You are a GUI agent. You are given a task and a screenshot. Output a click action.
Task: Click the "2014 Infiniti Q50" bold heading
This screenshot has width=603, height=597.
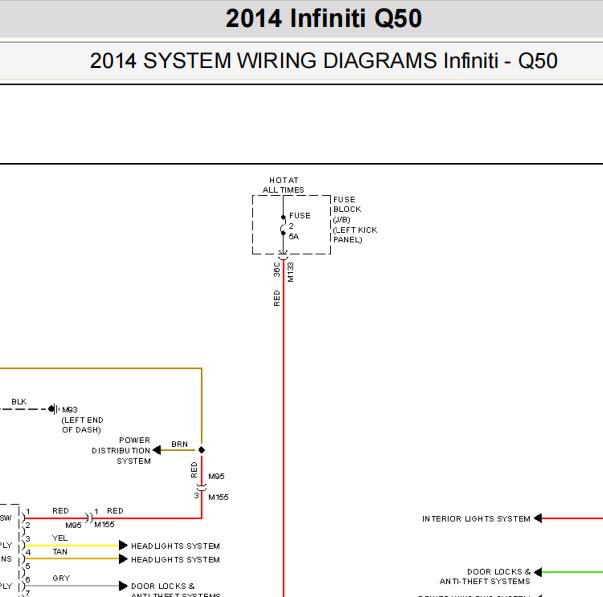(323, 18)
